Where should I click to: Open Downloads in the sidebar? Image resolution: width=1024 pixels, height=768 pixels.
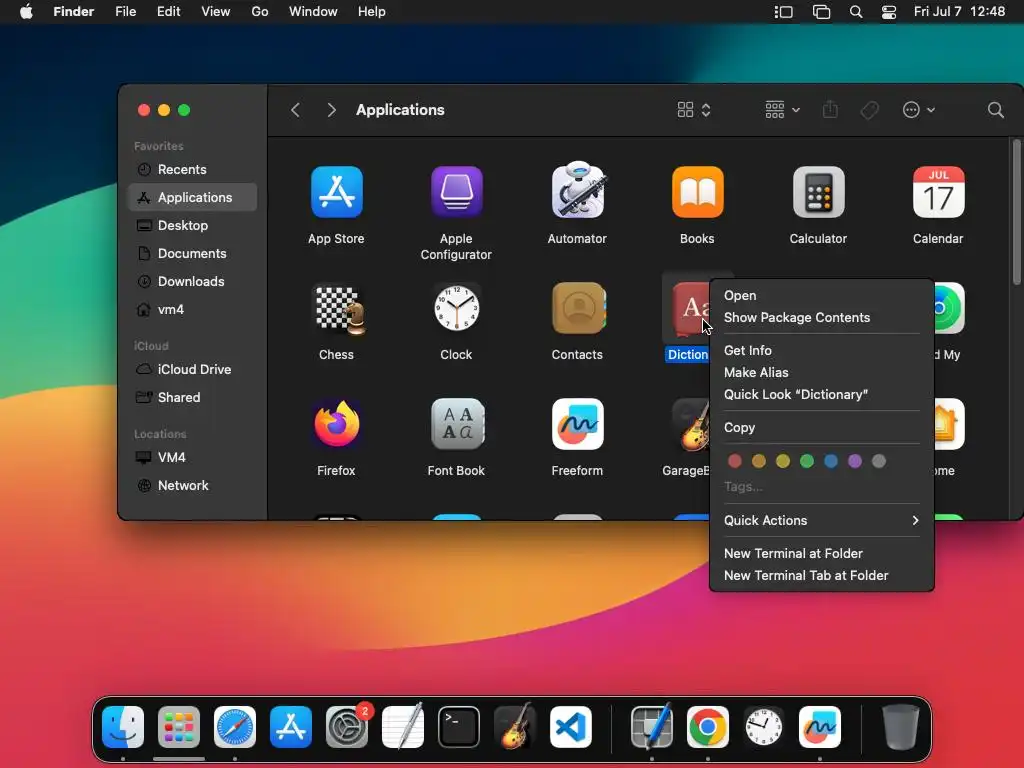(x=193, y=281)
